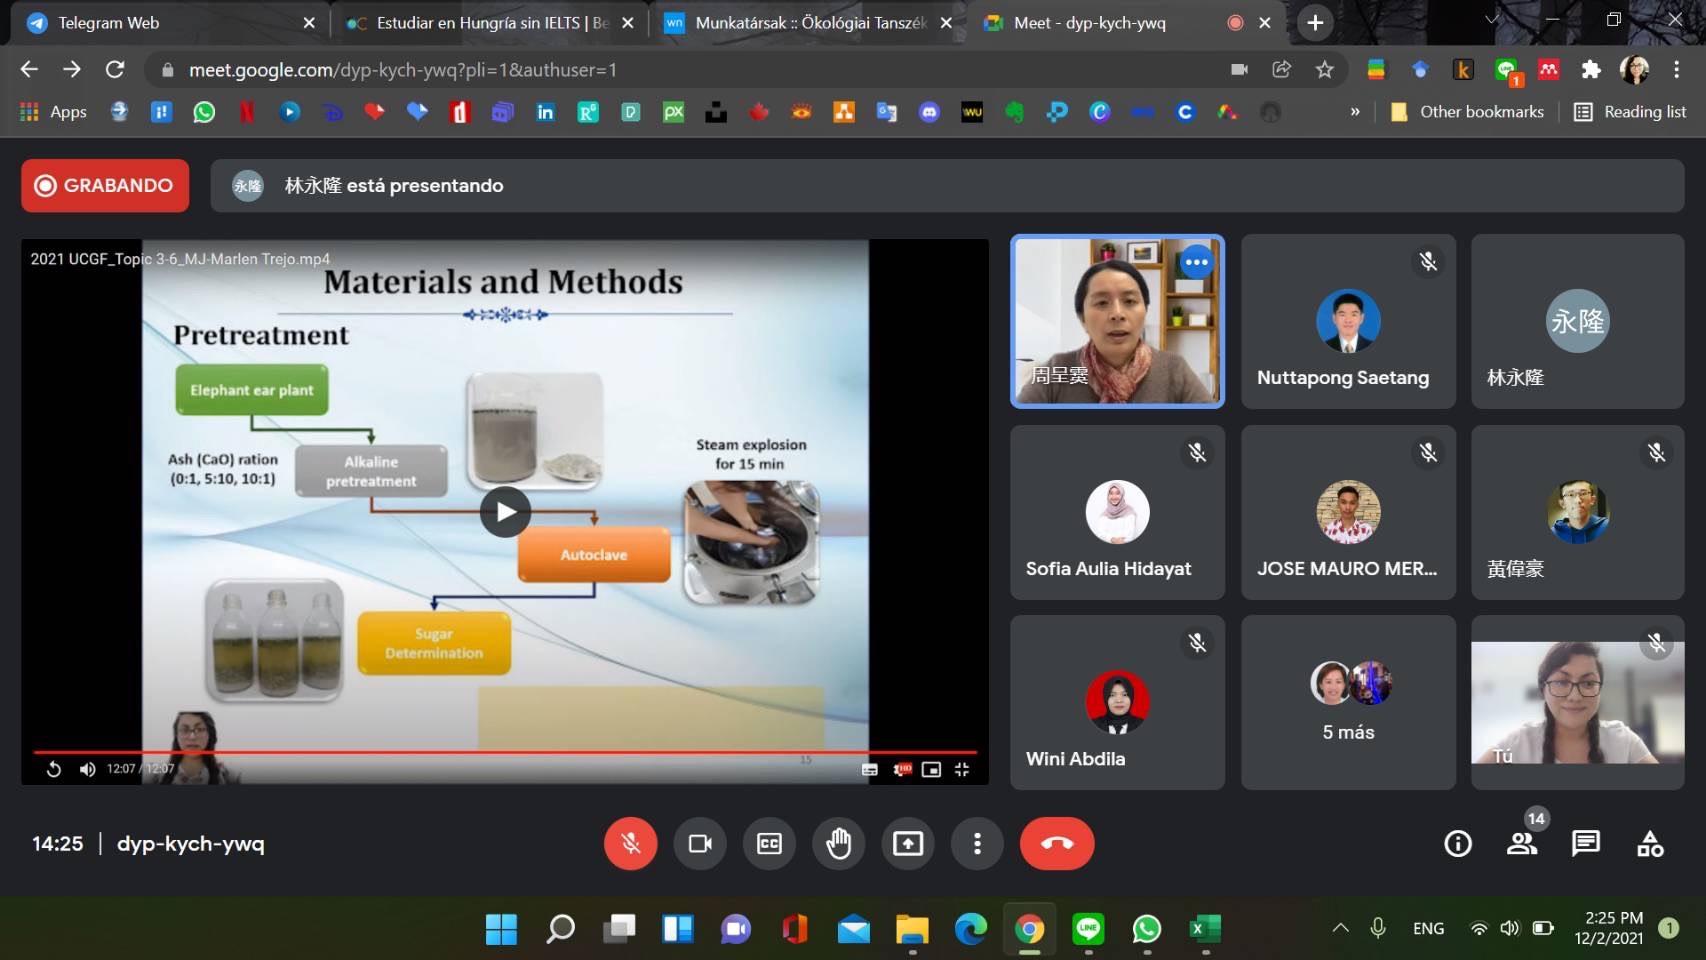Open Other bookmarks folder
The height and width of the screenshot is (960, 1706).
1467,112
